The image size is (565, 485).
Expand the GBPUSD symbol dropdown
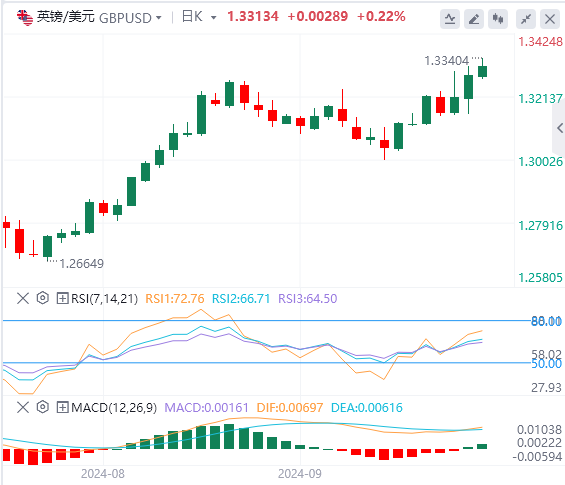point(159,18)
